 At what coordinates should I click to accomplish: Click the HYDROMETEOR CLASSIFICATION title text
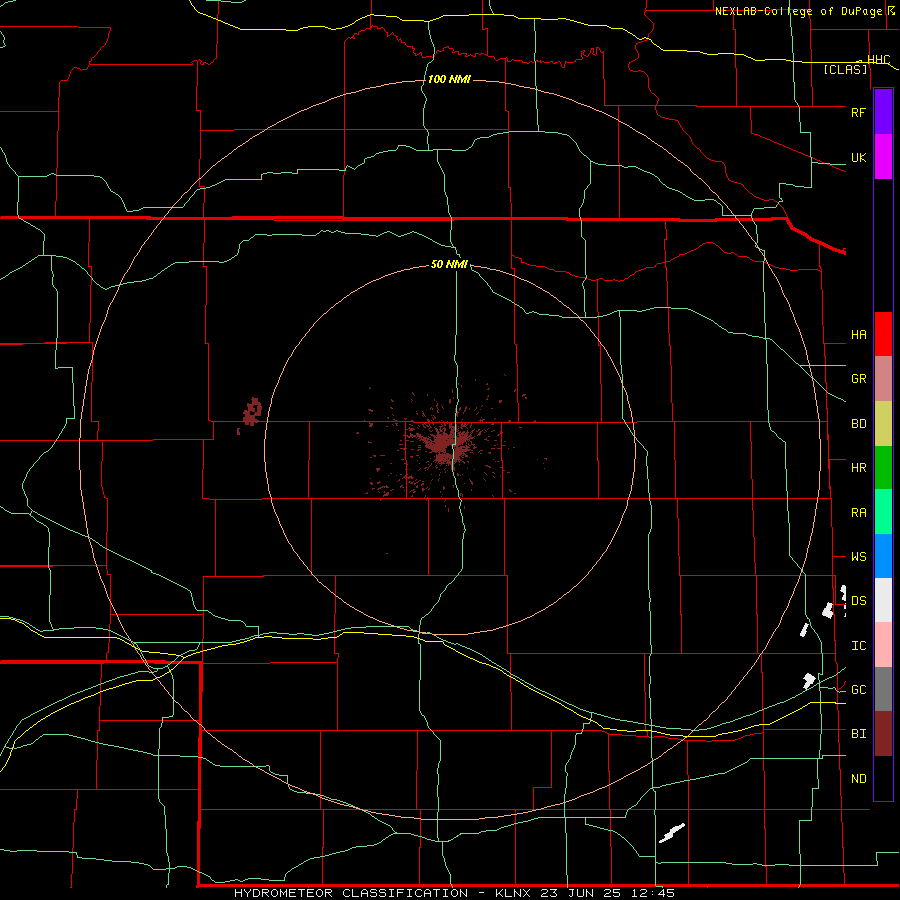[351, 893]
